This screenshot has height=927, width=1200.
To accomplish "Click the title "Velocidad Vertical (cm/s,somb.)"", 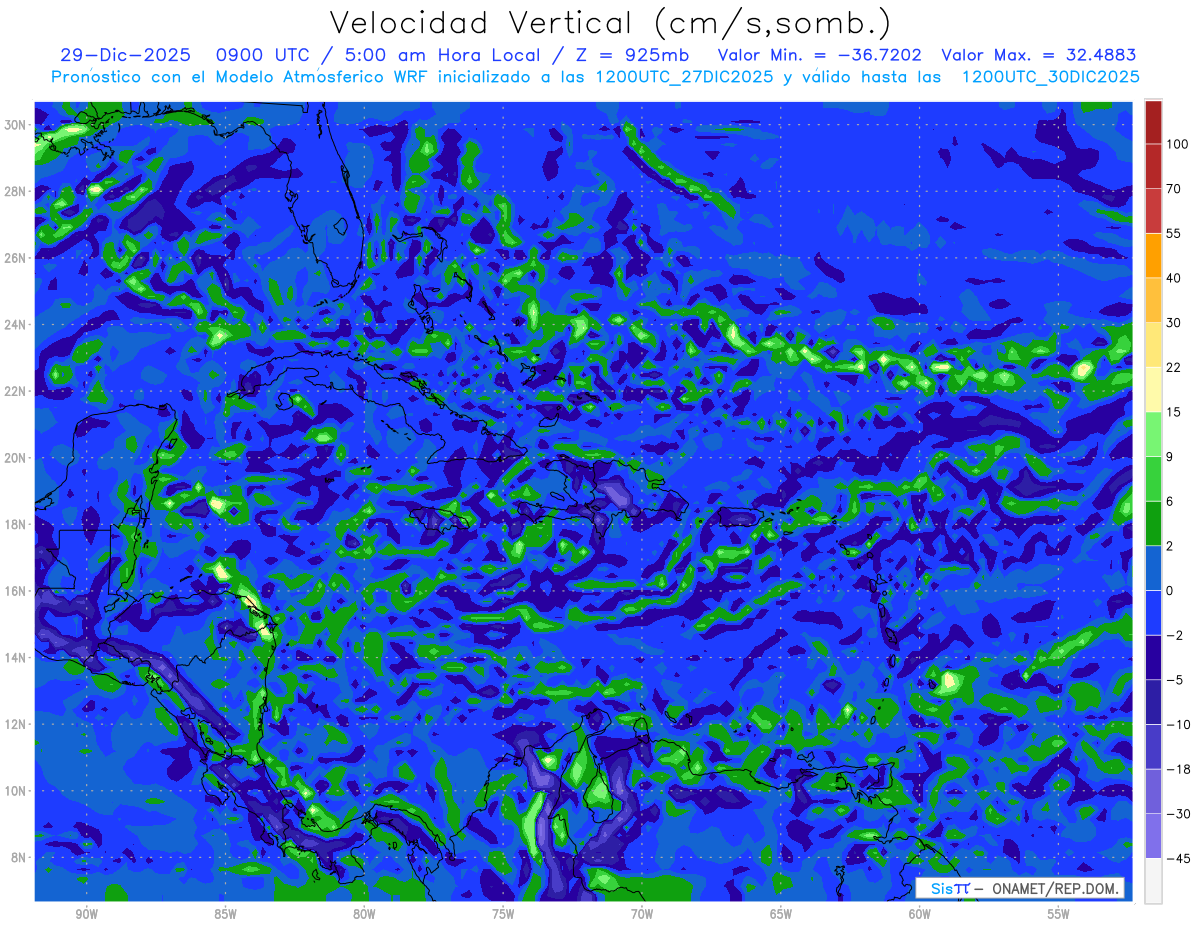I will (609, 23).
